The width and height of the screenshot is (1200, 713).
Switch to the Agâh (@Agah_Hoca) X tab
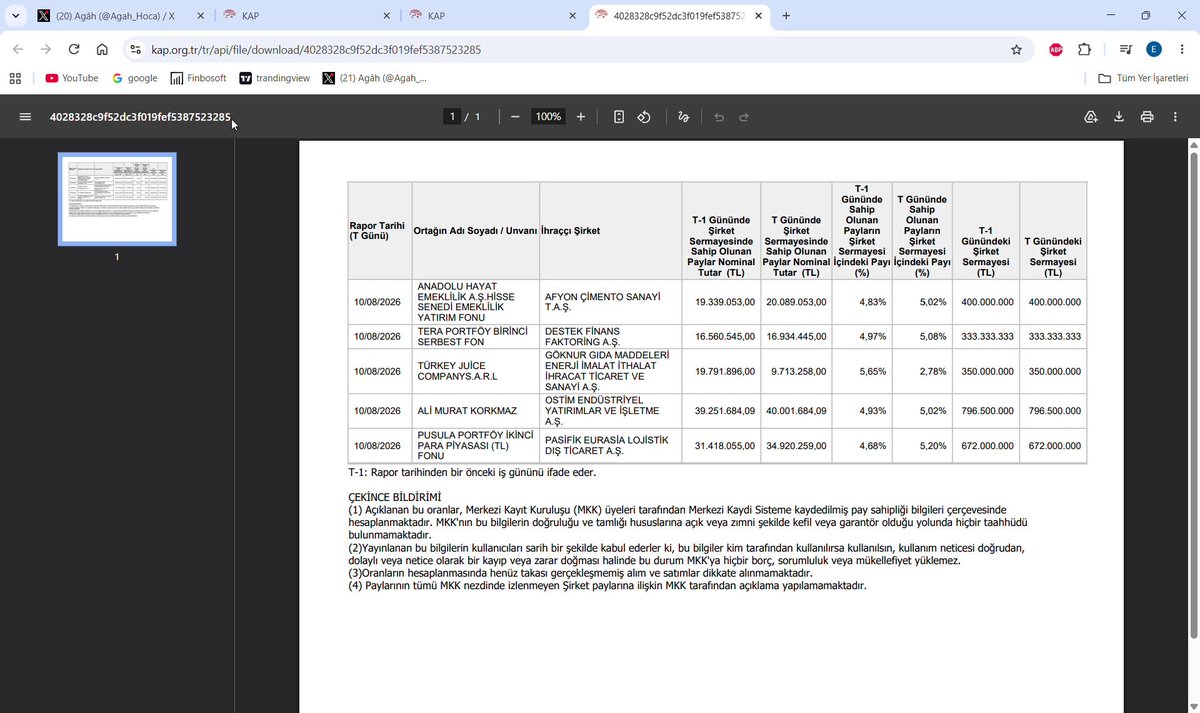point(118,16)
